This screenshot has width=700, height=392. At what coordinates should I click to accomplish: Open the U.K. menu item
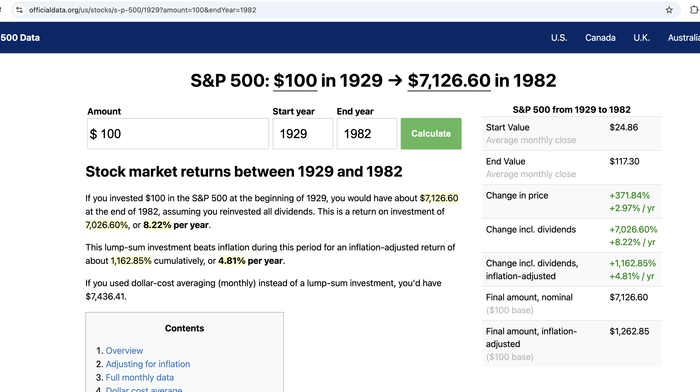tap(641, 38)
